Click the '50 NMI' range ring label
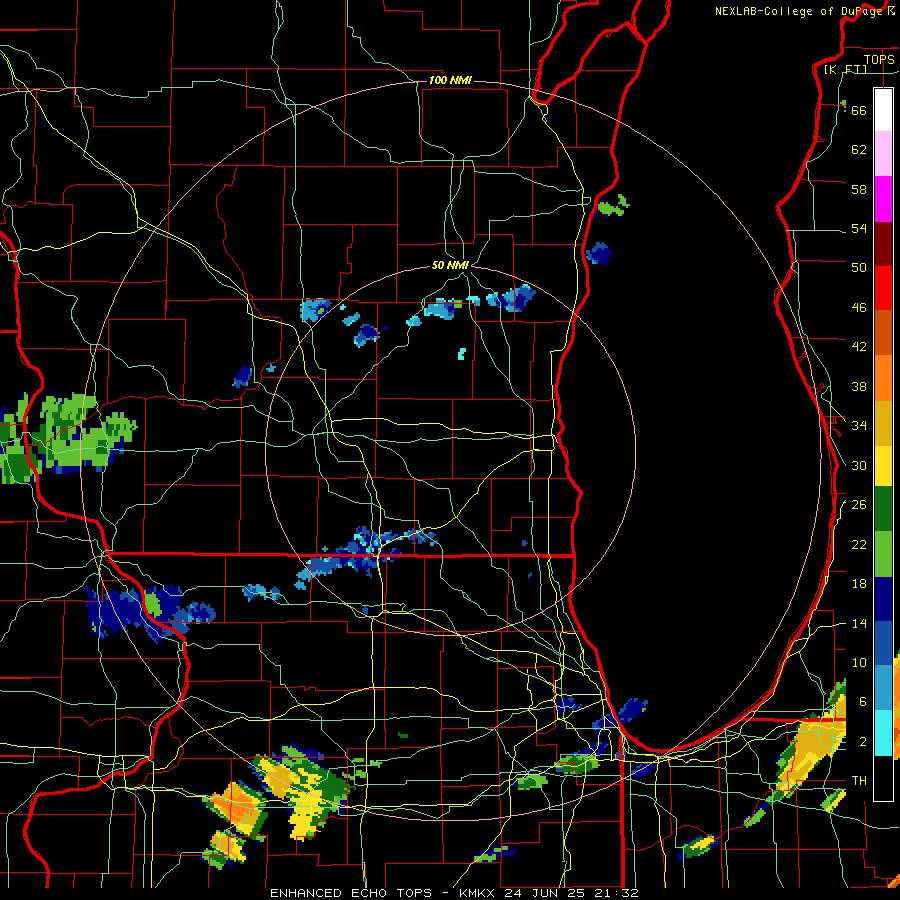900x900 pixels. (450, 265)
